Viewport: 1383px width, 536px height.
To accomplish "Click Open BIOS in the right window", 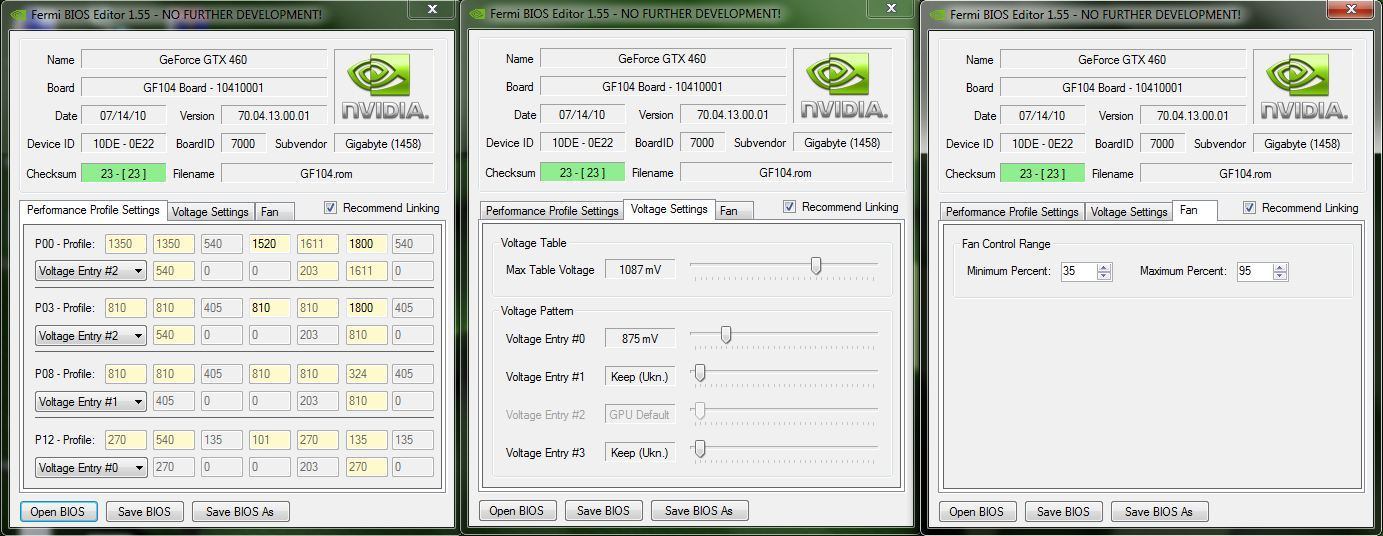I will click(x=977, y=511).
